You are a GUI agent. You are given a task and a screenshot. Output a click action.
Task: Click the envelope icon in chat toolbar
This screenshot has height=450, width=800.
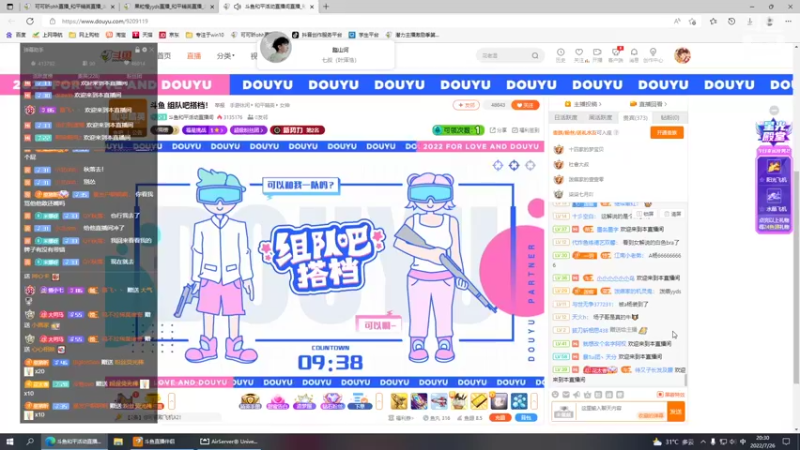(566, 394)
